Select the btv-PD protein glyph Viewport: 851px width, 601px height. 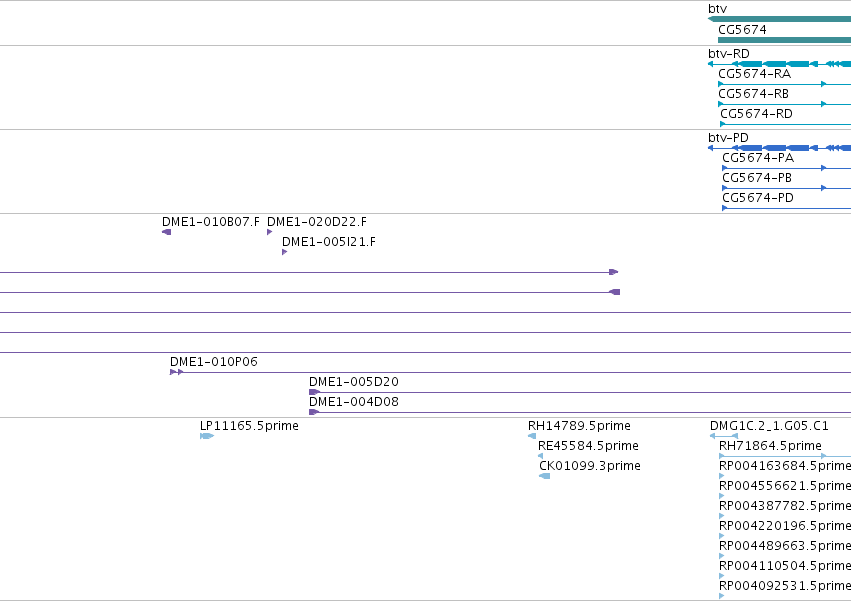pyautogui.click(x=779, y=148)
